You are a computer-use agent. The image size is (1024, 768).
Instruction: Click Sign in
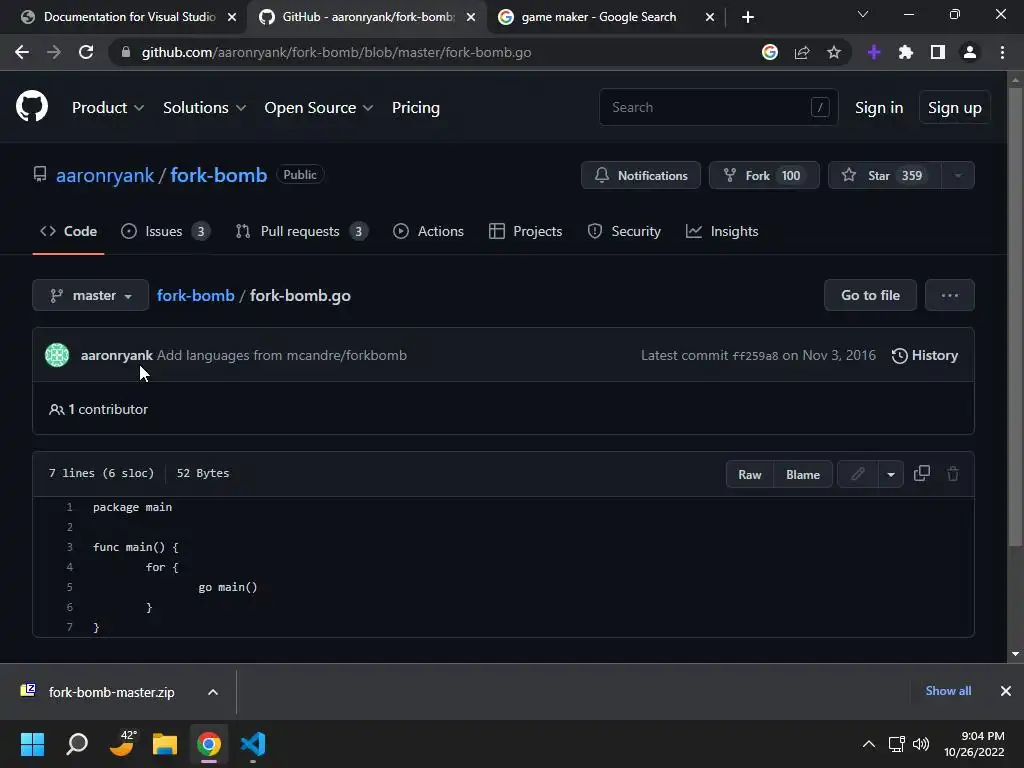(879, 108)
